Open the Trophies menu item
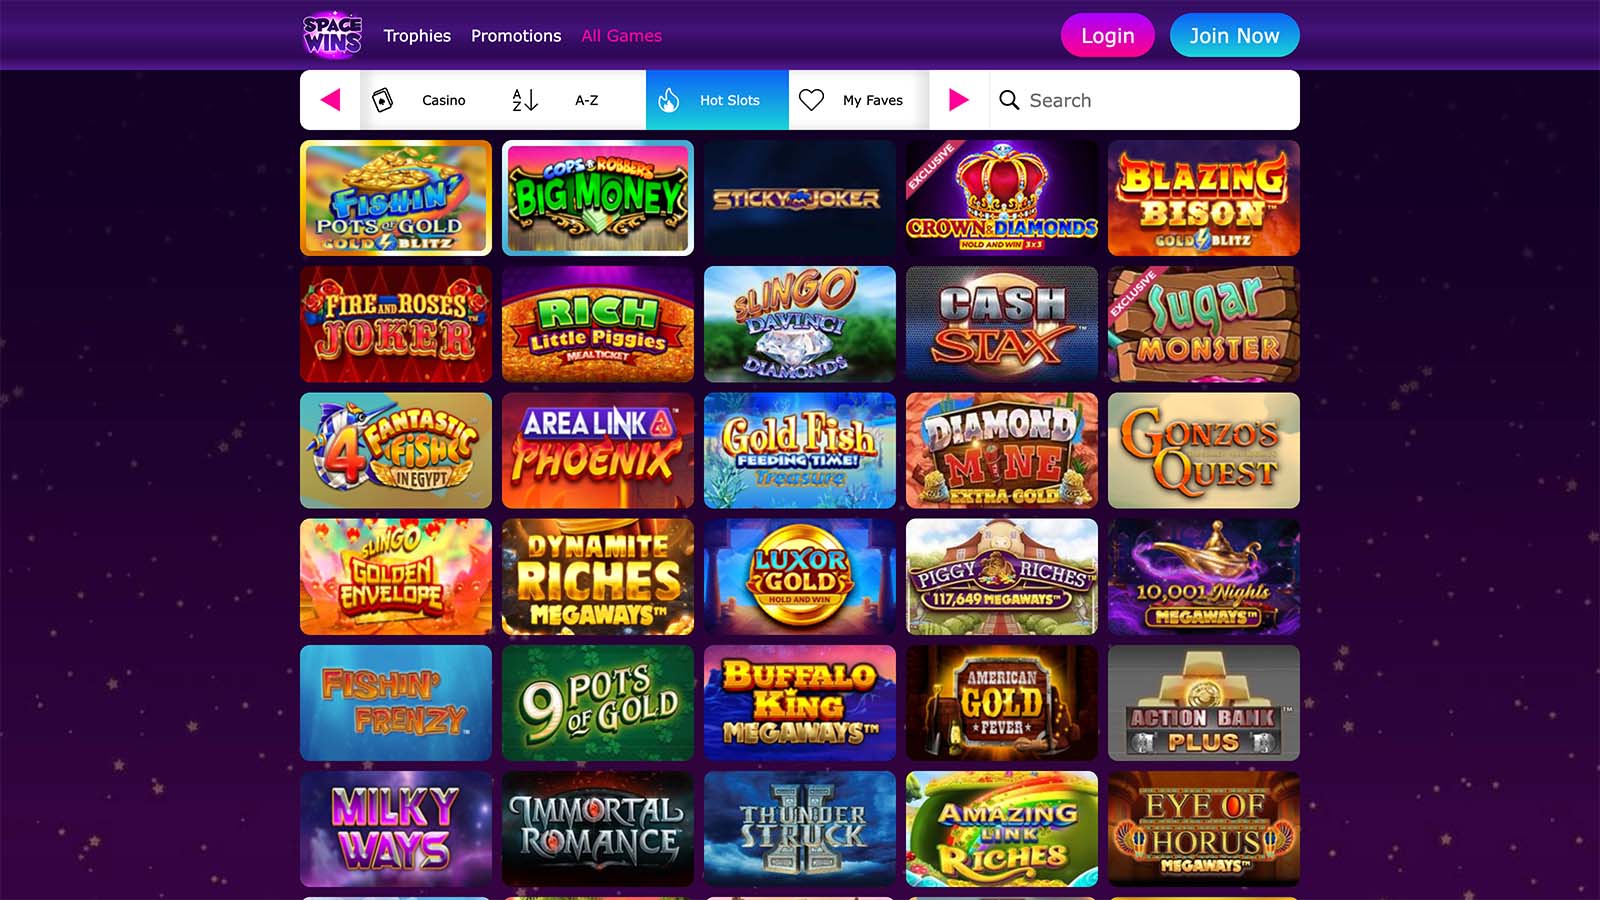Image resolution: width=1600 pixels, height=900 pixels. (x=417, y=36)
